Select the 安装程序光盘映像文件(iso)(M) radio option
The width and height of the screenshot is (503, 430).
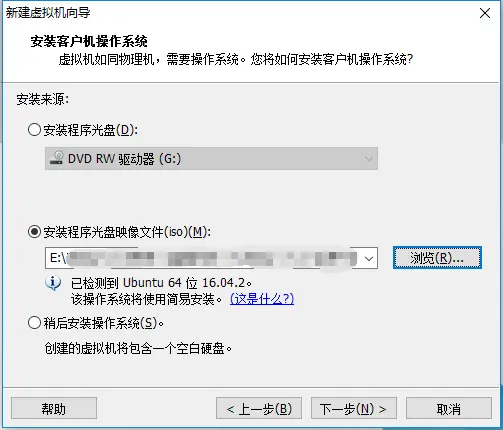click(34, 232)
